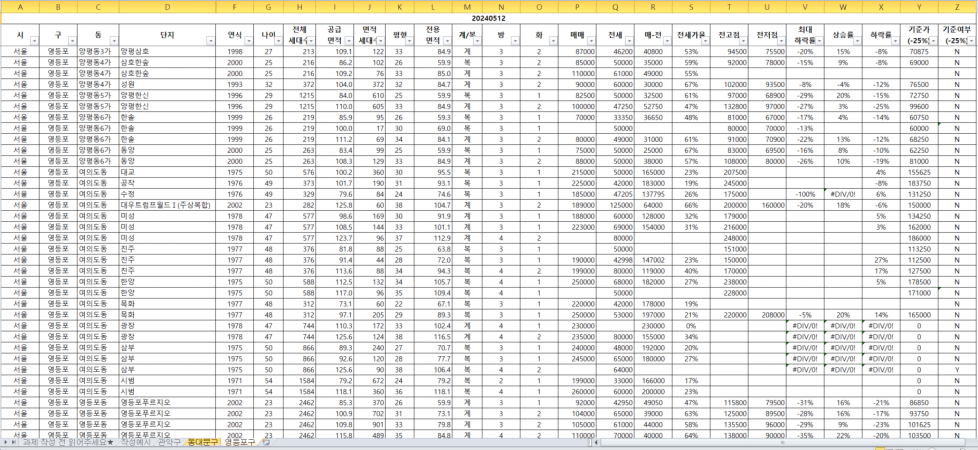Screen dimensions: 978x450
Task: Select the 성원 complex name cell
Action: coord(167,84)
